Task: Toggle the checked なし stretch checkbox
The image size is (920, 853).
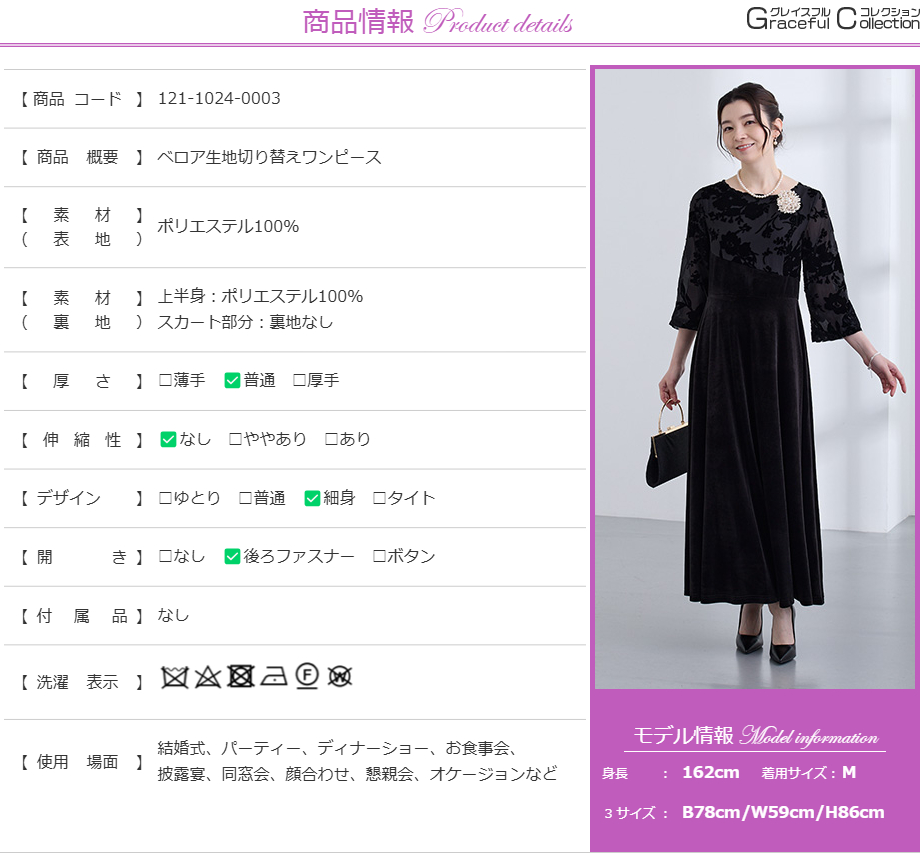Action: (x=168, y=439)
